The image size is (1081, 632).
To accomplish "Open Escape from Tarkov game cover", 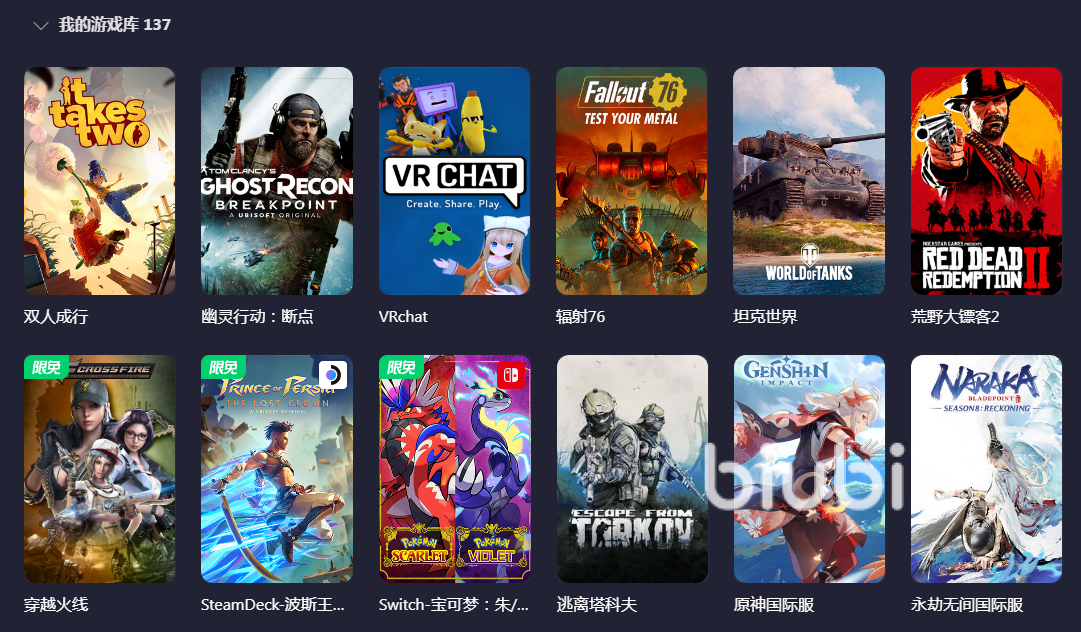I will click(x=632, y=469).
